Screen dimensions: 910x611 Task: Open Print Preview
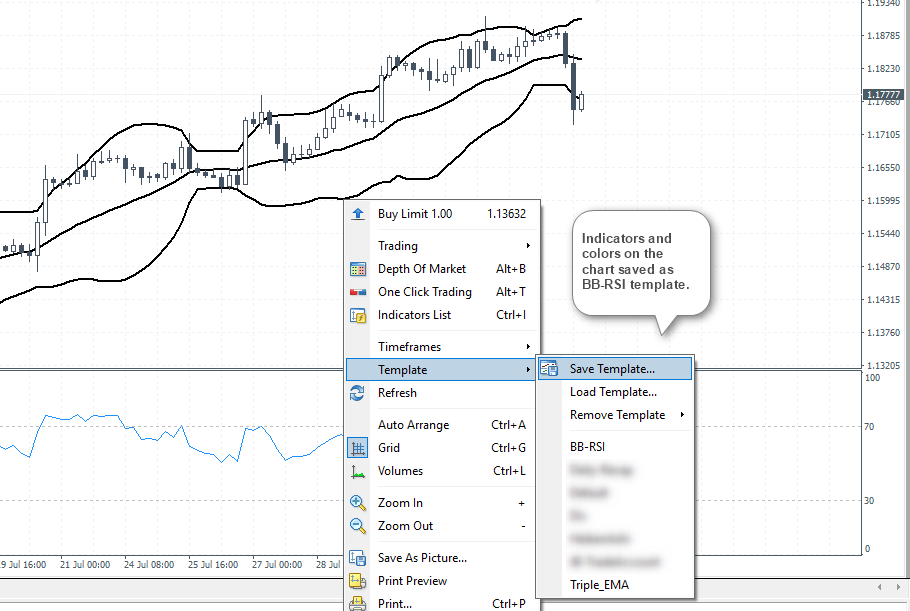[412, 581]
